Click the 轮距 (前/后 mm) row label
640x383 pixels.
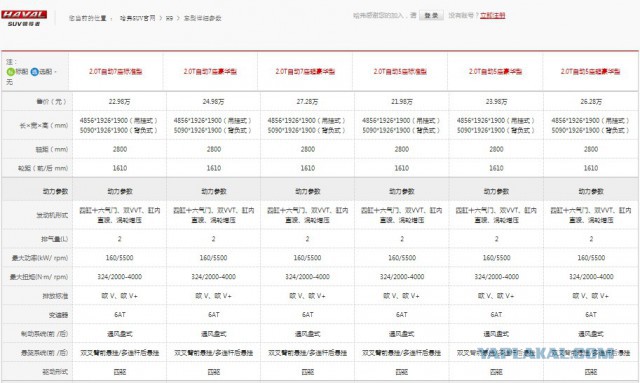pyautogui.click(x=43, y=168)
